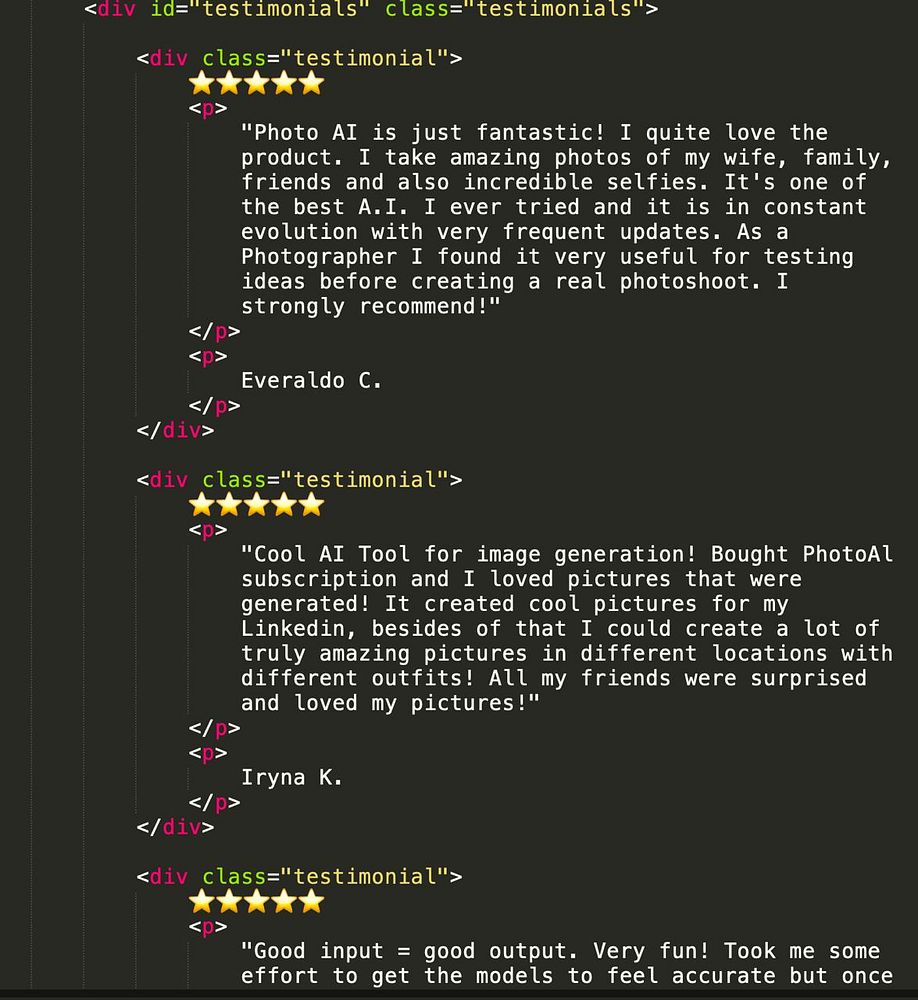The image size is (918, 1000).
Task: Click first star in second testimonial rating
Action: point(203,505)
